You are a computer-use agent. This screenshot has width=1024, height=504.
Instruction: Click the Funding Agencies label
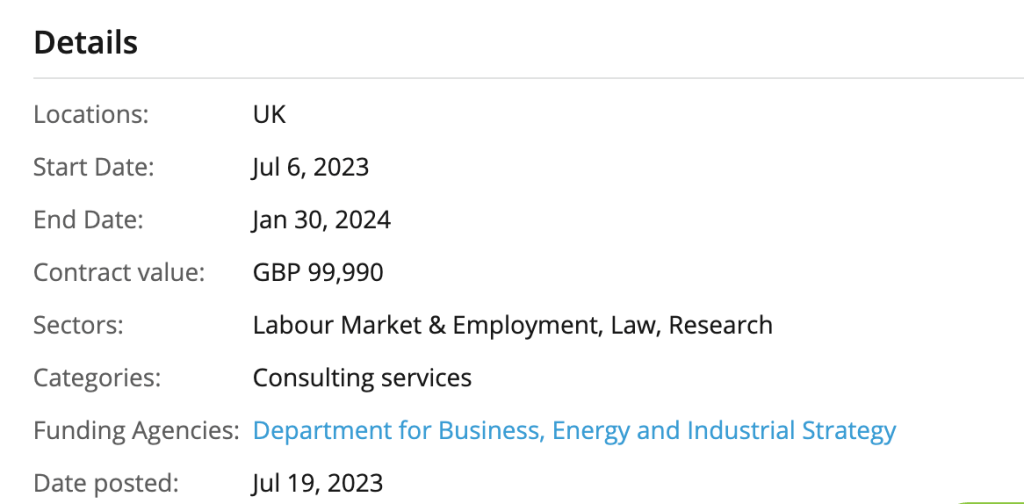[x=136, y=431]
